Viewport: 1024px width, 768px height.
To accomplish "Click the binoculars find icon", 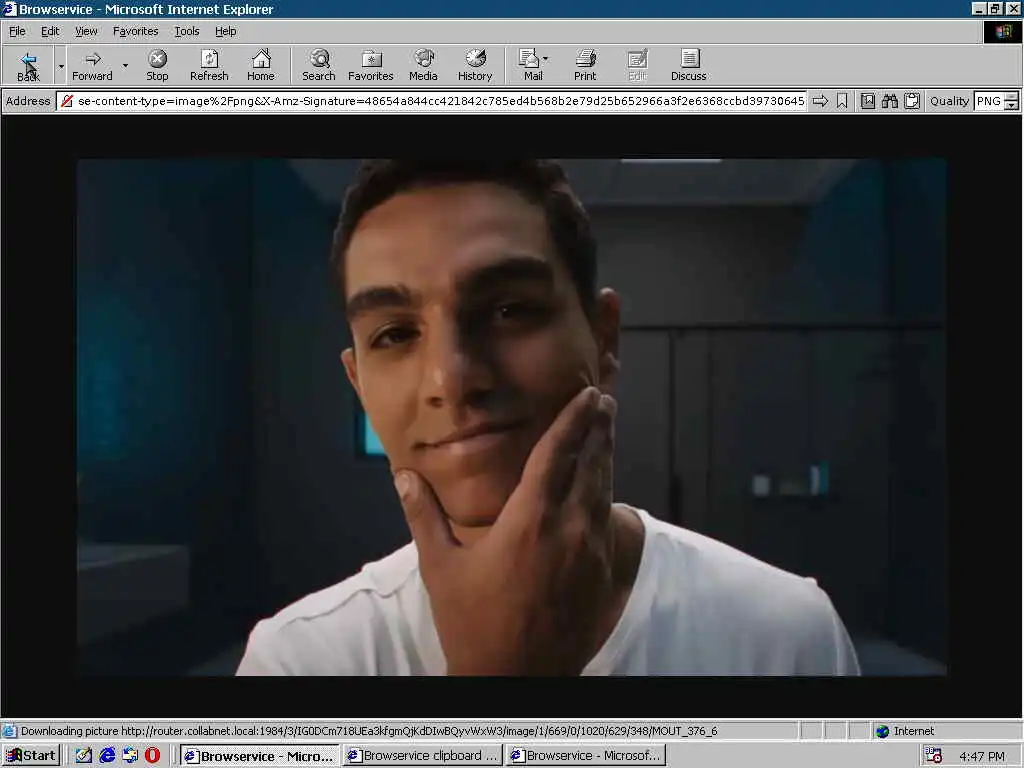I will pos(889,101).
